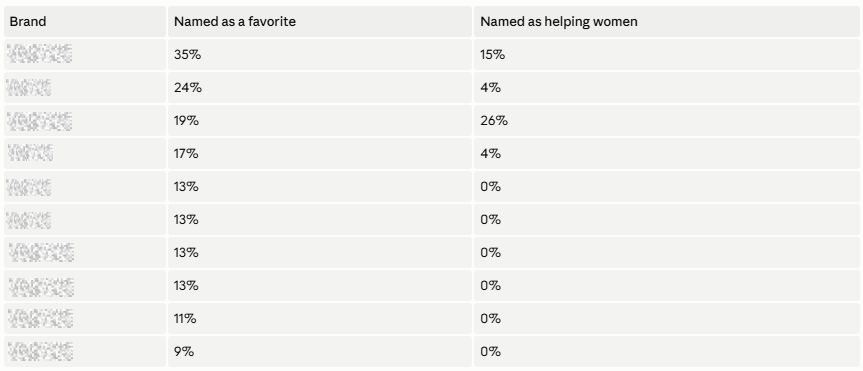Select the Named as a favorite header

(x=320, y=21)
